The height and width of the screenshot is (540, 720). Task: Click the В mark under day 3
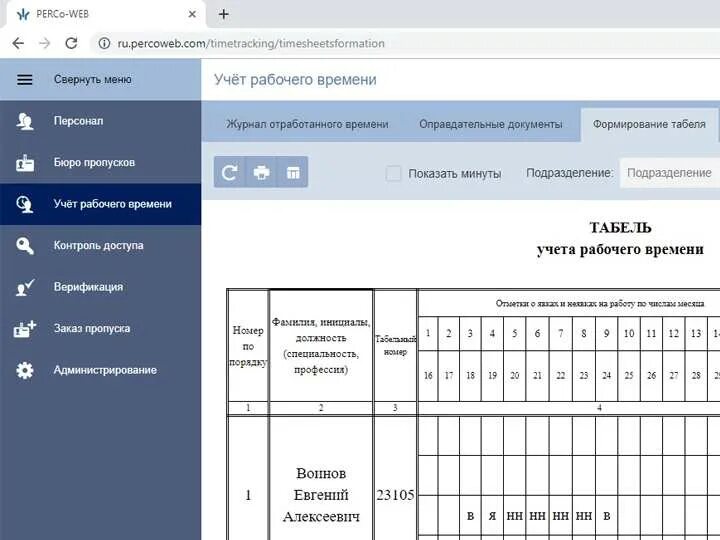tap(470, 516)
